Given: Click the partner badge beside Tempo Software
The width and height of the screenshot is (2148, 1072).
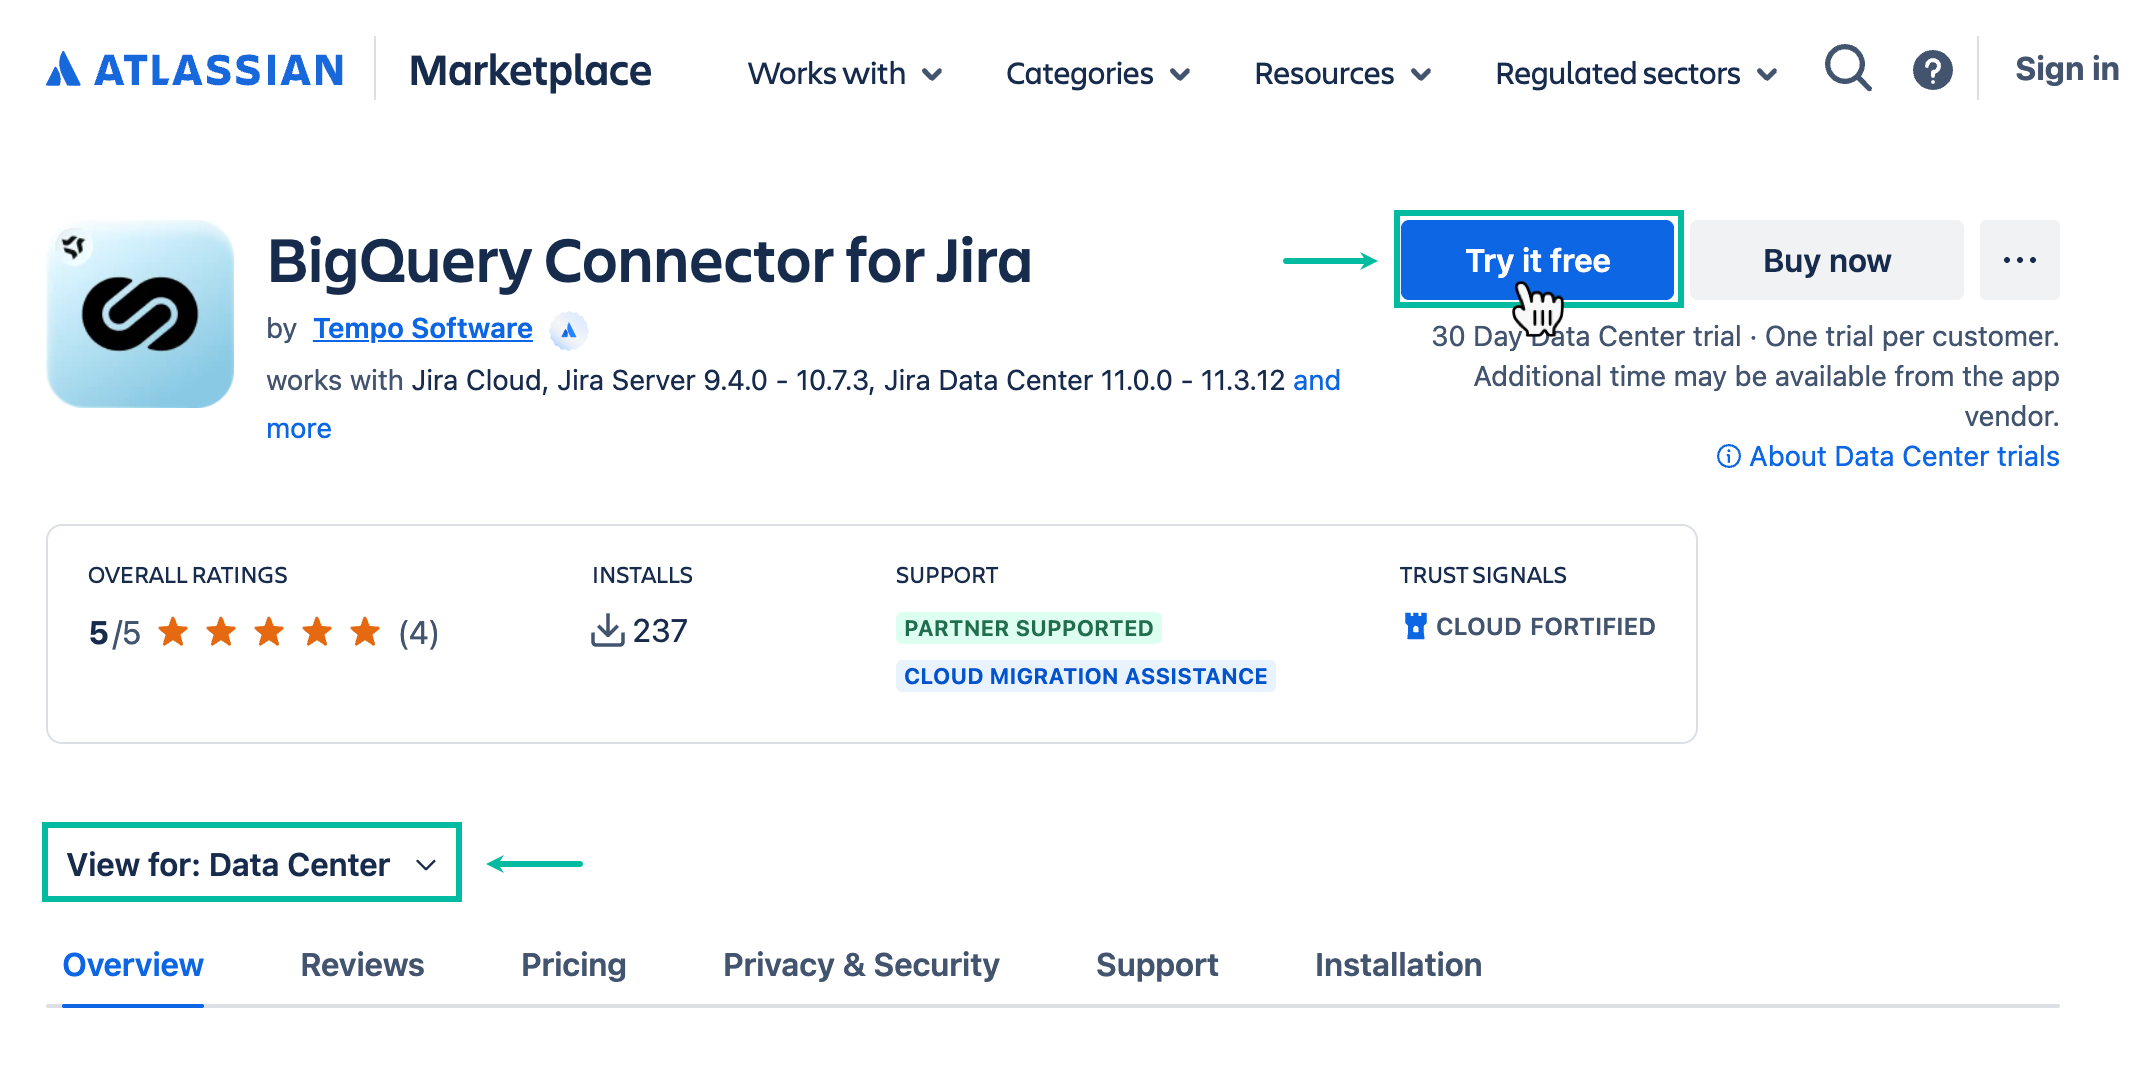Looking at the screenshot, I should [568, 329].
